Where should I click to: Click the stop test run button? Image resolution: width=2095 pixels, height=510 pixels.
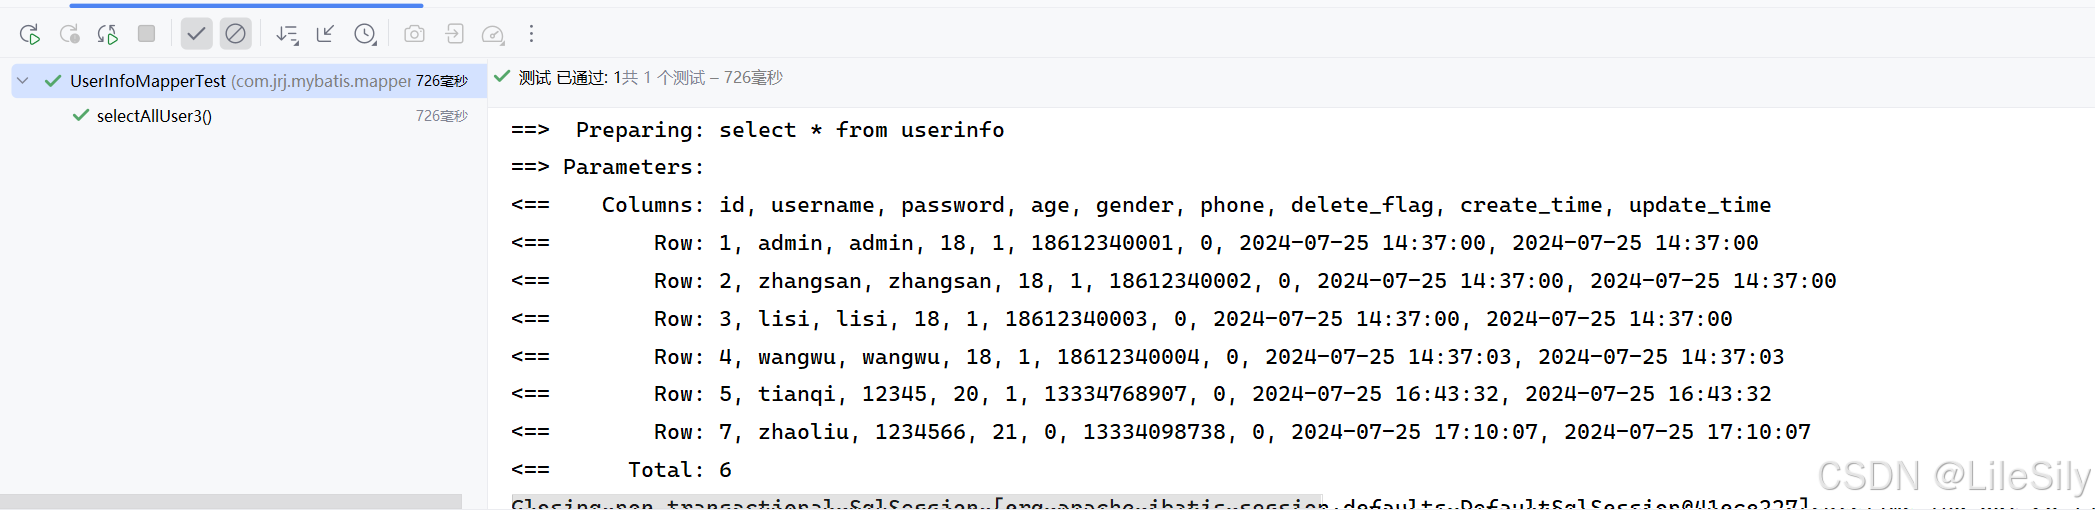click(x=146, y=34)
